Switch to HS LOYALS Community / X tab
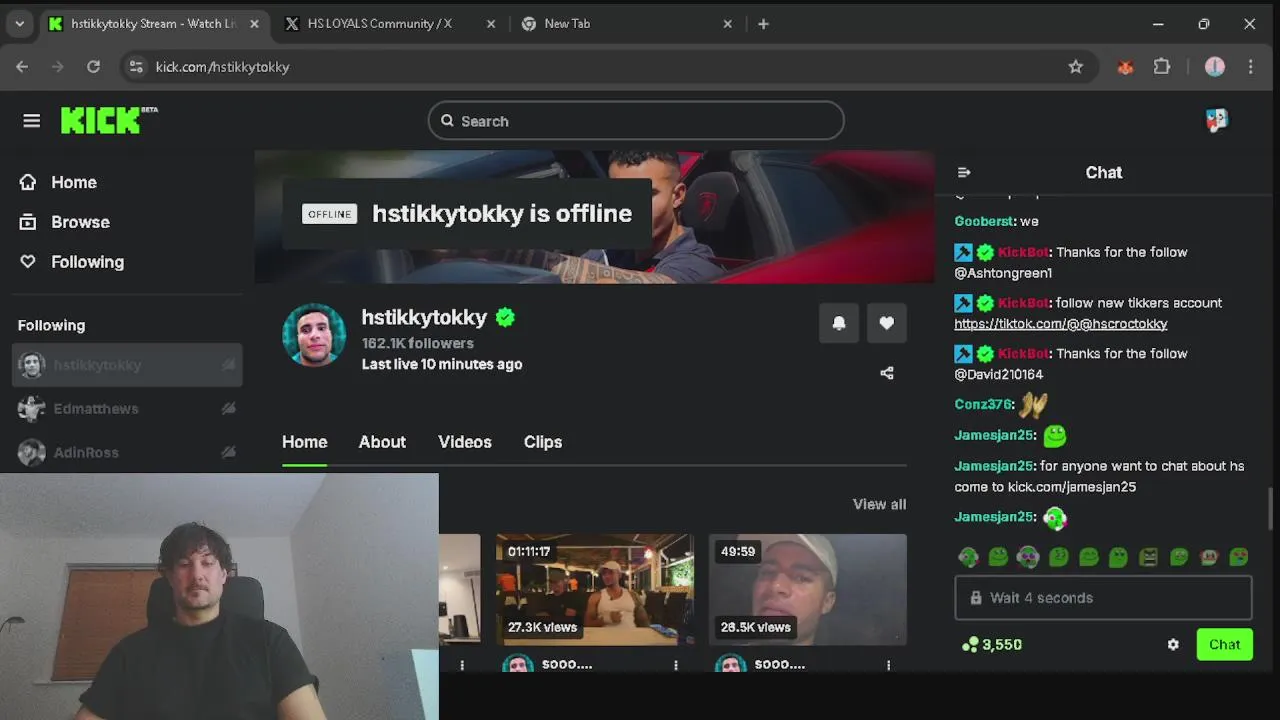Screen dimensions: 1280x720 pos(380,24)
